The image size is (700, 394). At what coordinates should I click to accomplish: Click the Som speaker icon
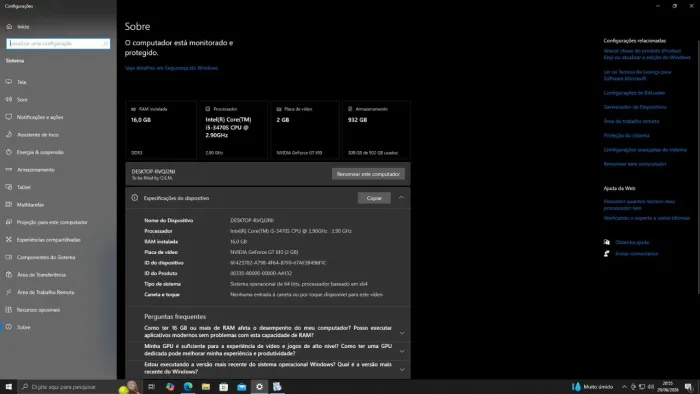tap(8, 99)
